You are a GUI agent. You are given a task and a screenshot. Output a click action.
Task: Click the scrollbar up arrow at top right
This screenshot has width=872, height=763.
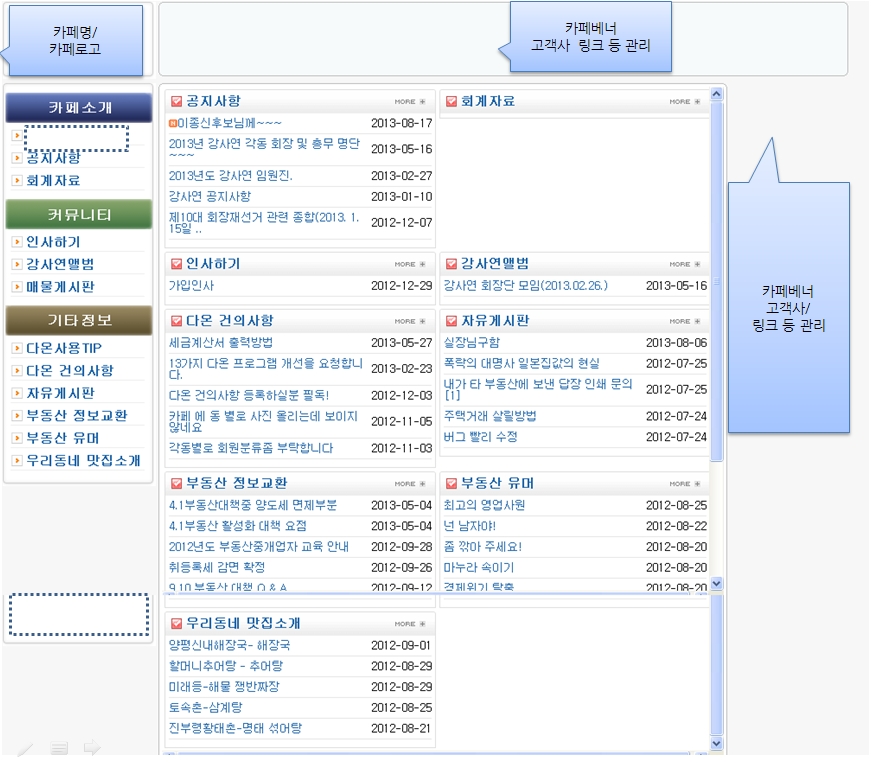click(x=716, y=95)
